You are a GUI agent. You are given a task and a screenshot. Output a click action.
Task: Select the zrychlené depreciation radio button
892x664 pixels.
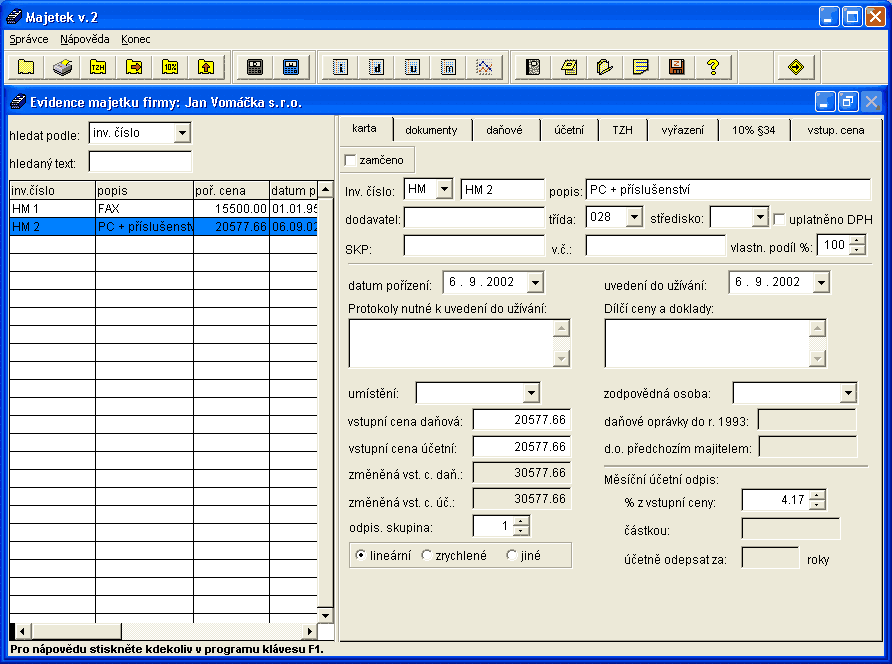click(x=428, y=555)
